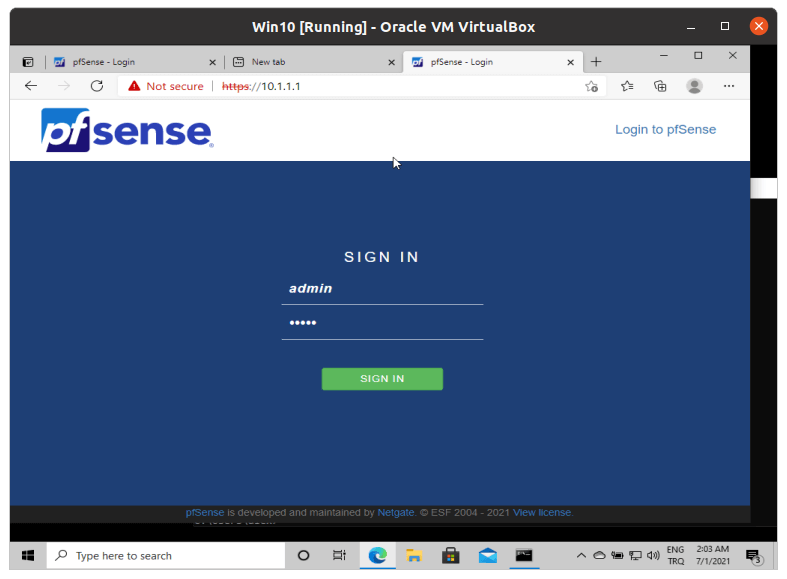Show hidden system tray icons

click(581, 555)
